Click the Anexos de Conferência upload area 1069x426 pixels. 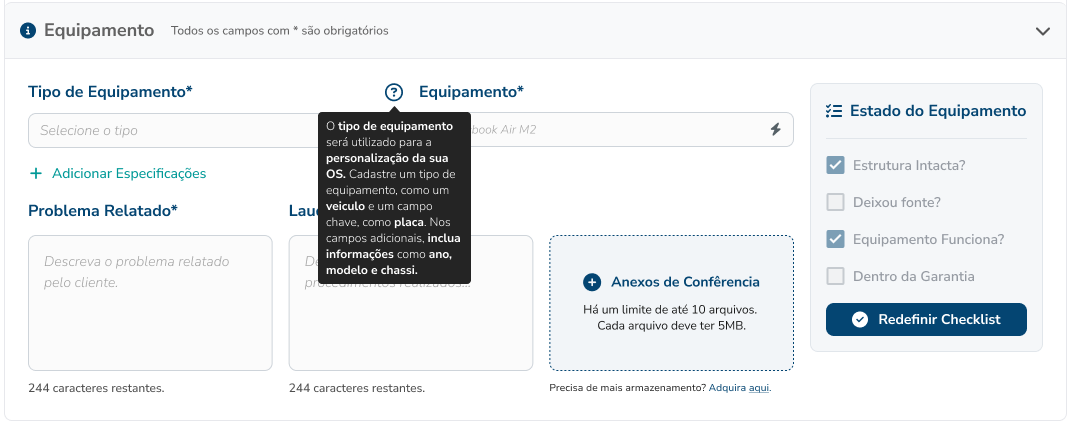click(671, 330)
